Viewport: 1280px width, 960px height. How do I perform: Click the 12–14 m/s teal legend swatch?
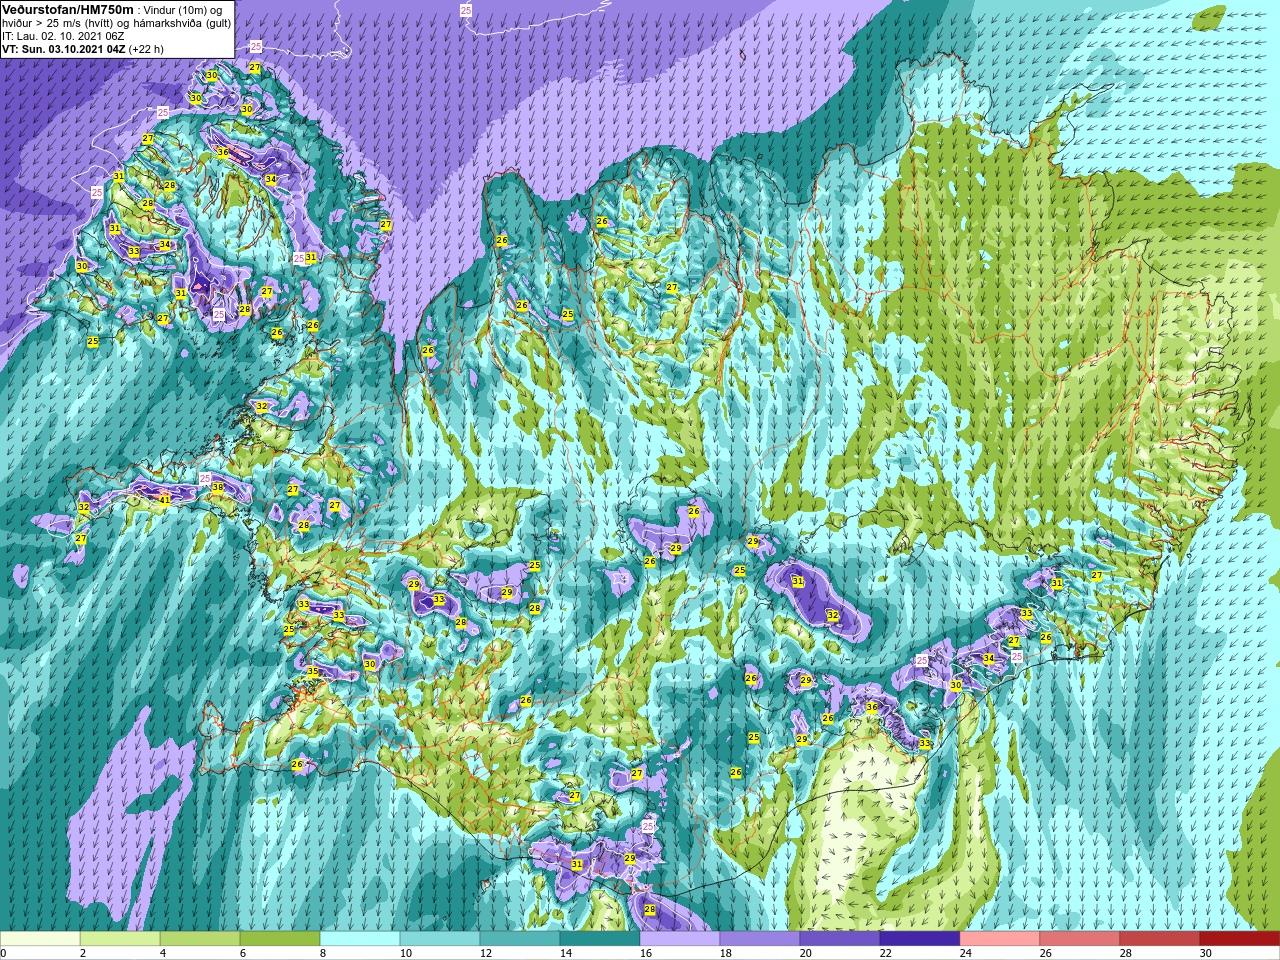click(x=520, y=939)
